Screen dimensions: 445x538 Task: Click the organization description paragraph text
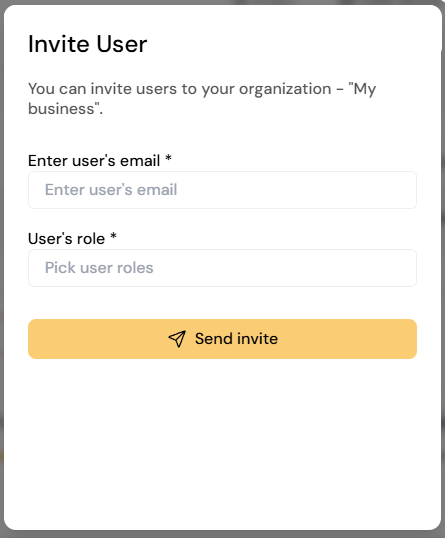click(202, 99)
